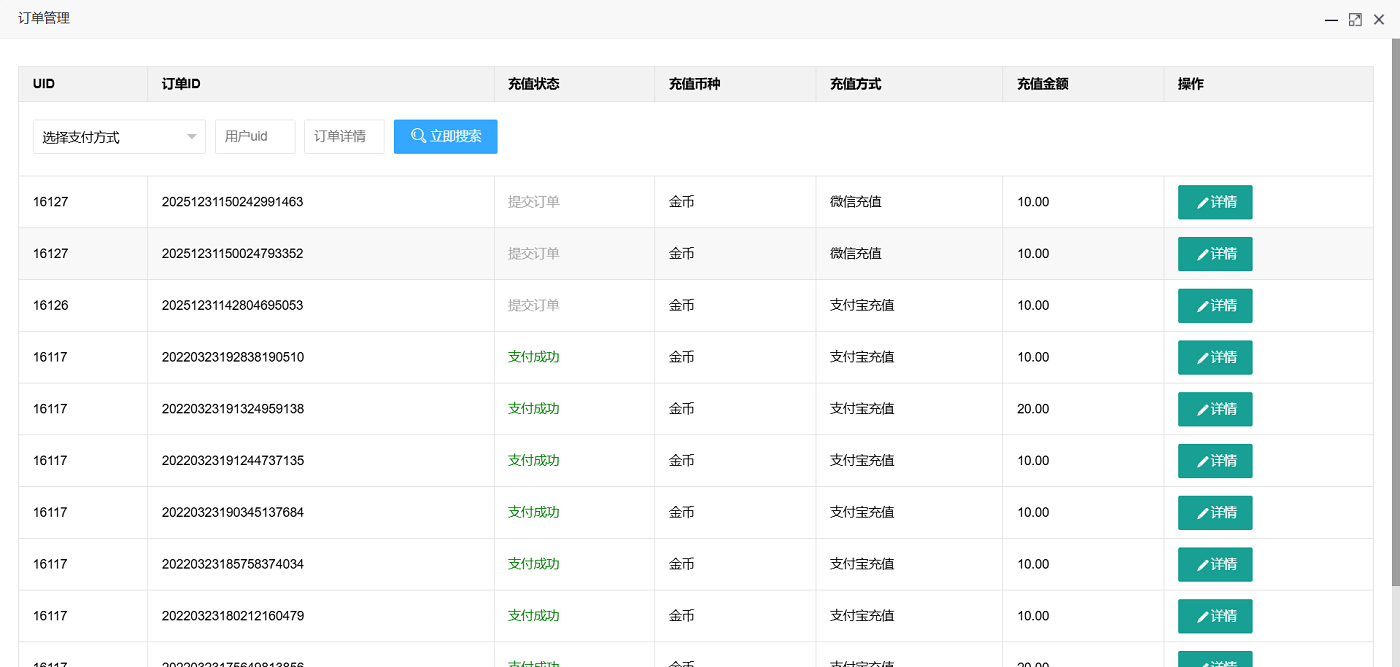Image resolution: width=1400 pixels, height=667 pixels.
Task: Click pencil icon for order 20220323185758374034
Action: click(x=1203, y=566)
